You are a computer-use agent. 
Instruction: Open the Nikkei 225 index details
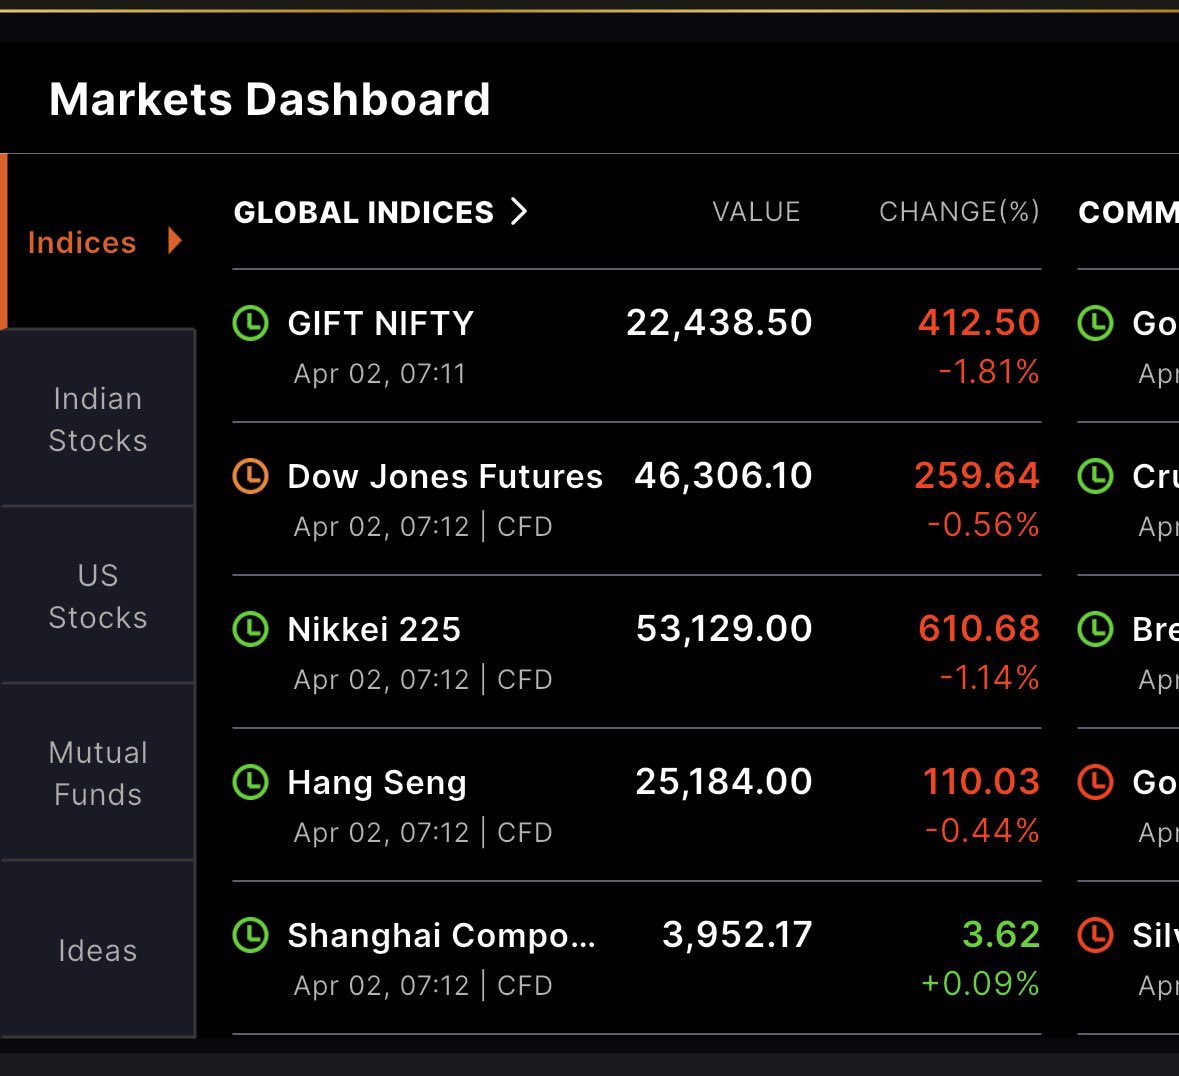[x=374, y=629]
